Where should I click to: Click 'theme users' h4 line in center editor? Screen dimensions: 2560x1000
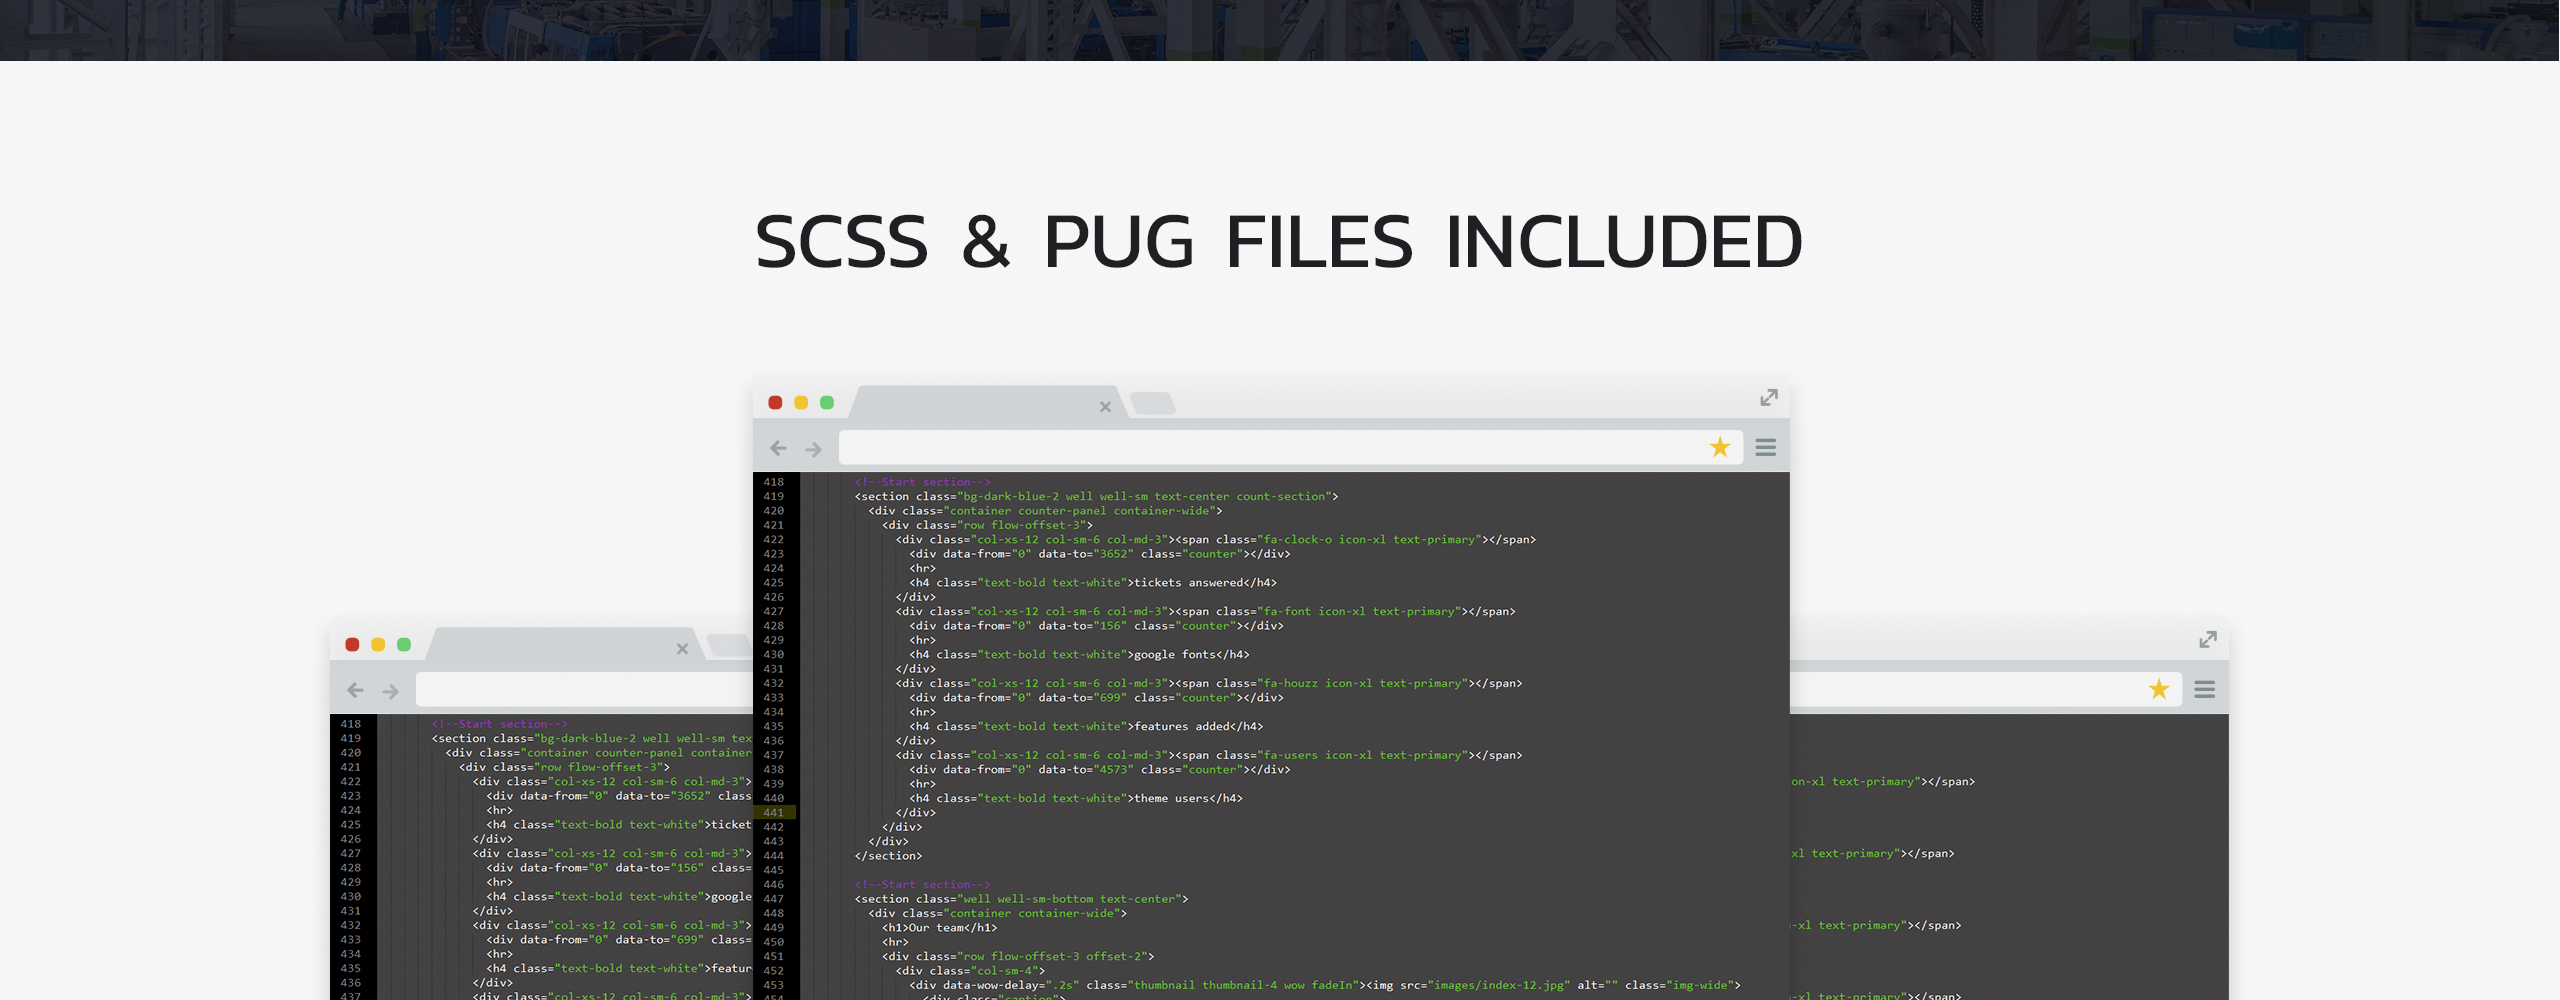[1076, 799]
